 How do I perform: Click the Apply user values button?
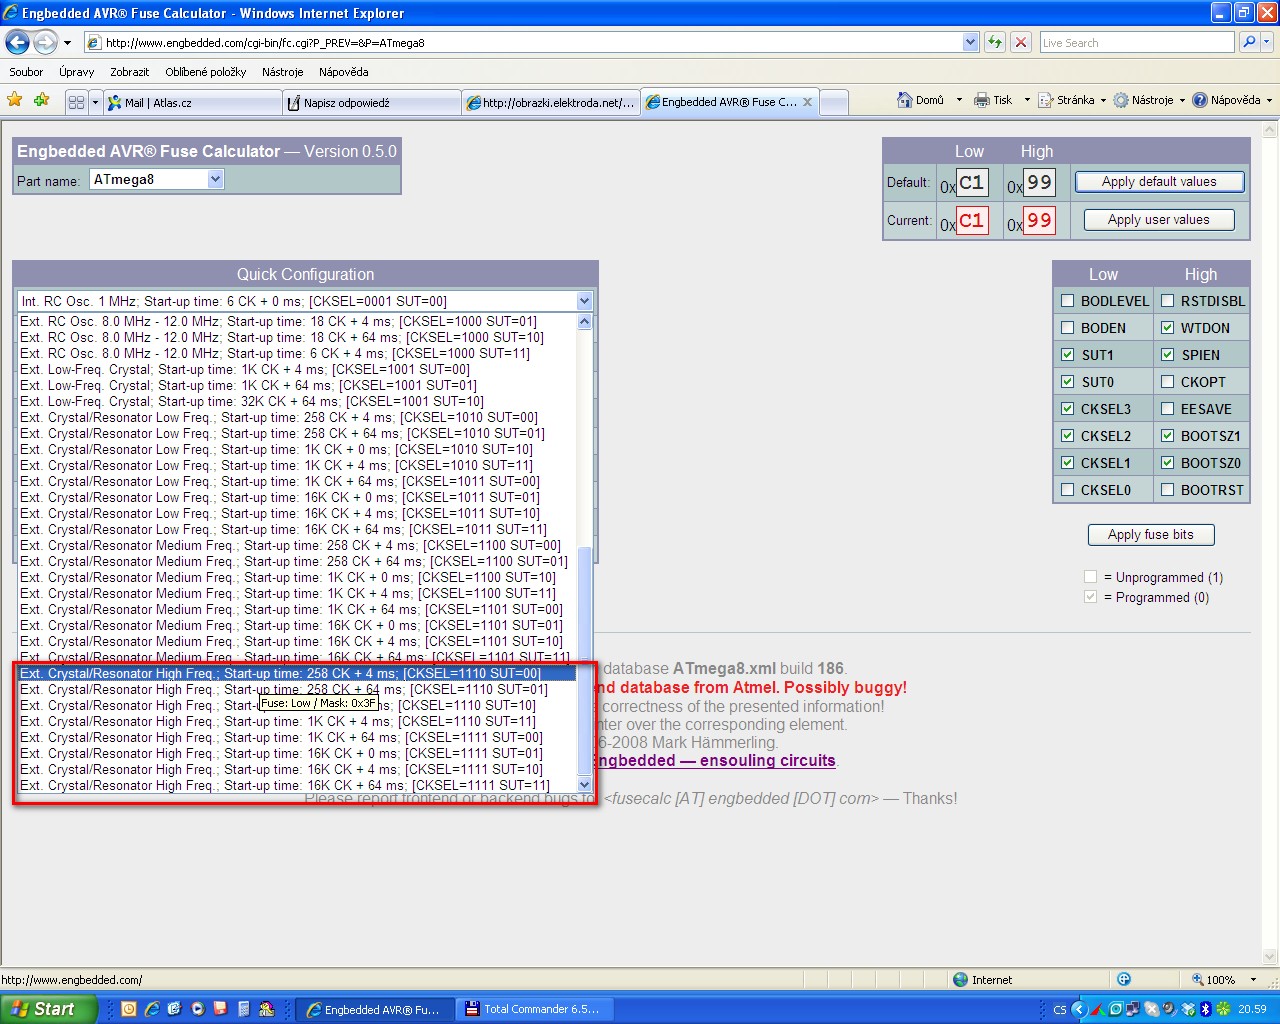pyautogui.click(x=1159, y=220)
